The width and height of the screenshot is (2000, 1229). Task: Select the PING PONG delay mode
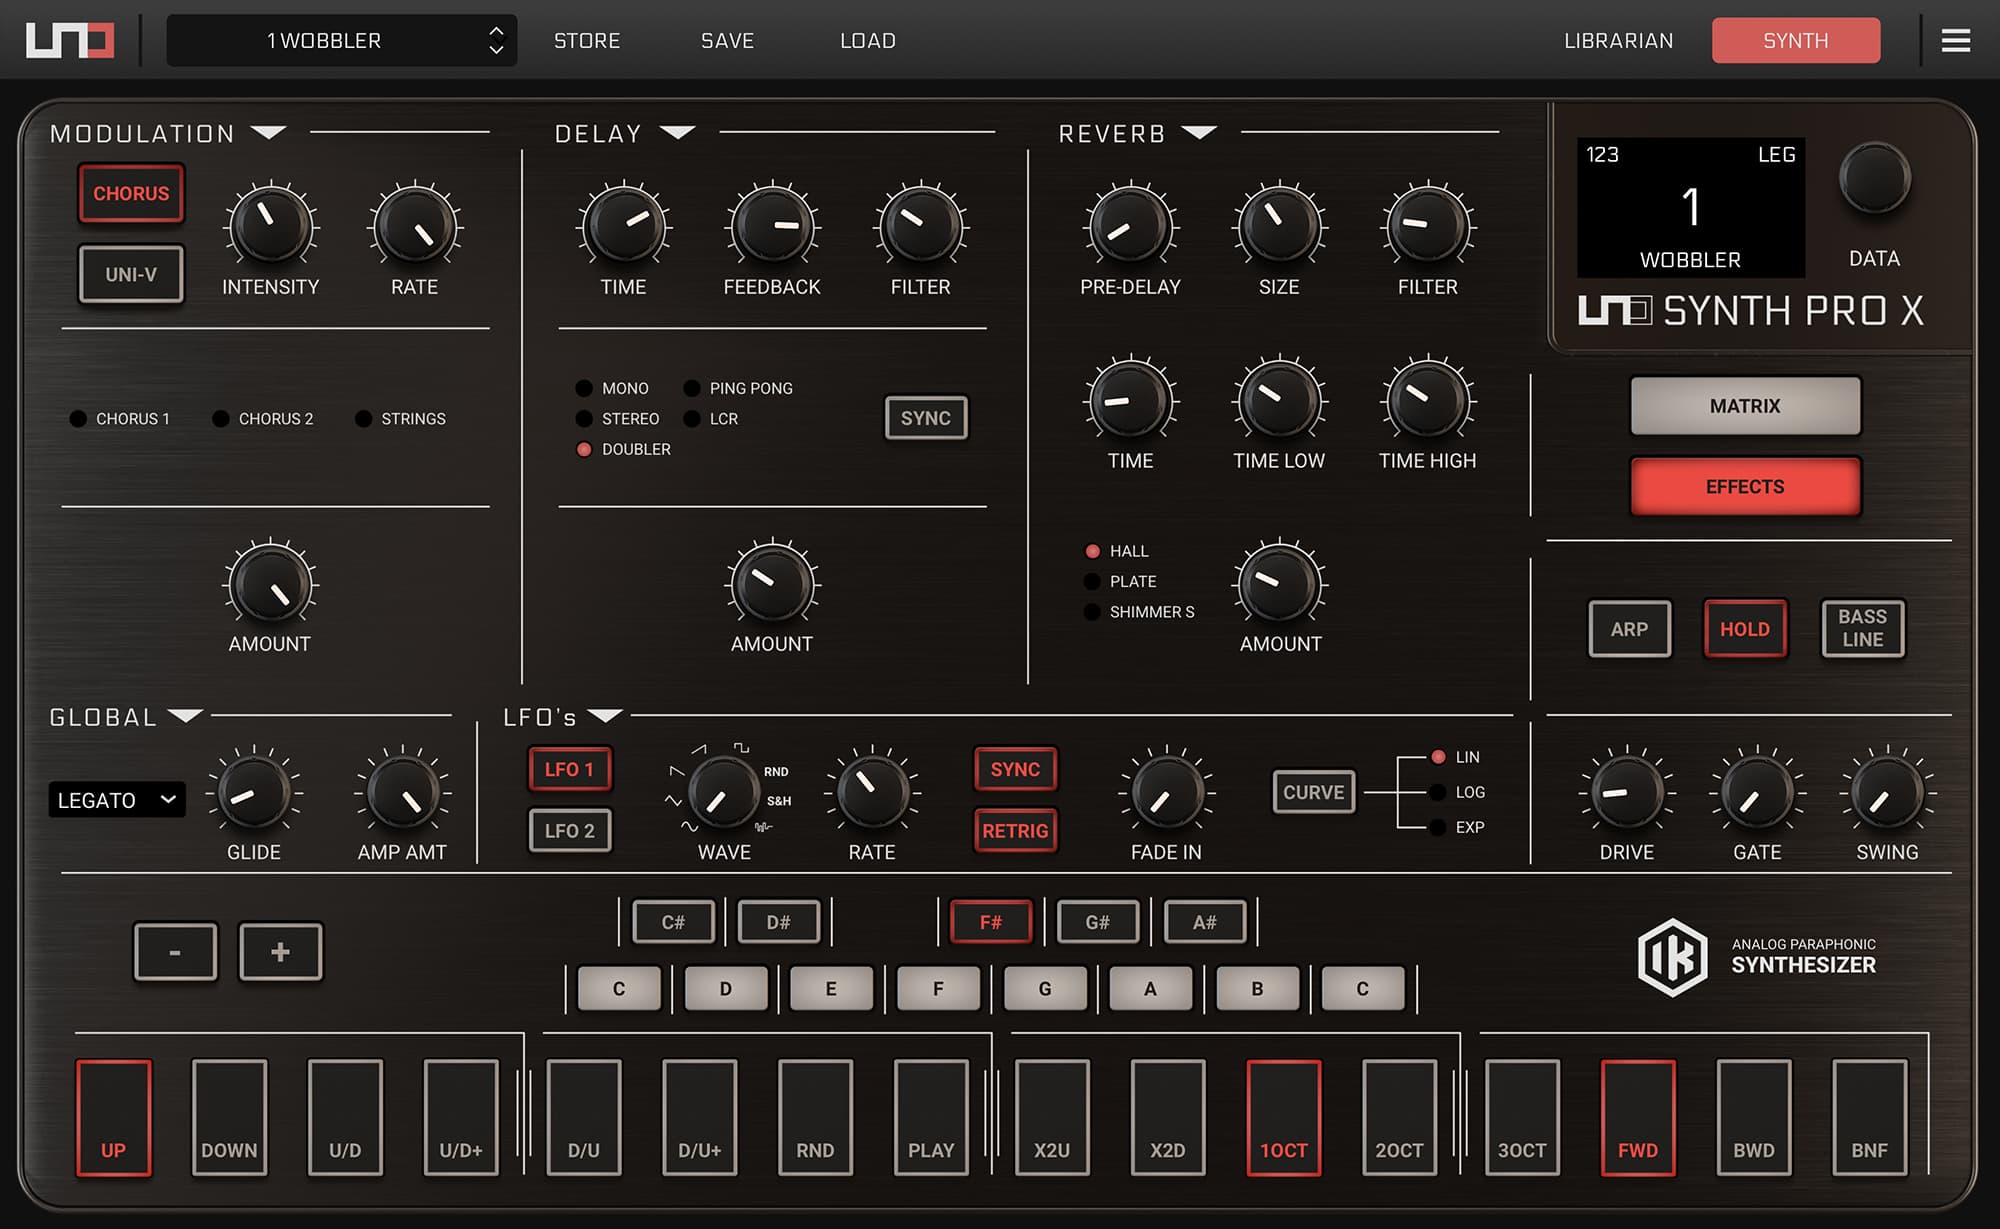692,388
